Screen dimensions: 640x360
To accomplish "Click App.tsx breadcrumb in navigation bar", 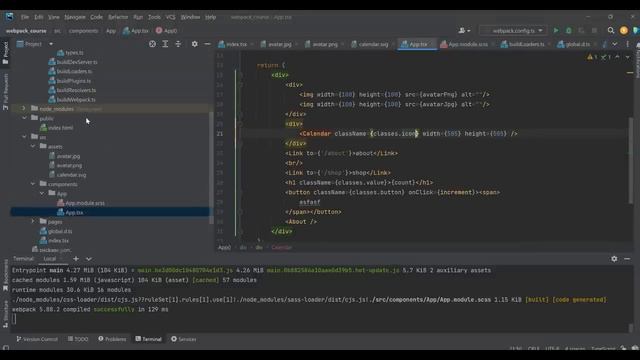I will [136, 31].
